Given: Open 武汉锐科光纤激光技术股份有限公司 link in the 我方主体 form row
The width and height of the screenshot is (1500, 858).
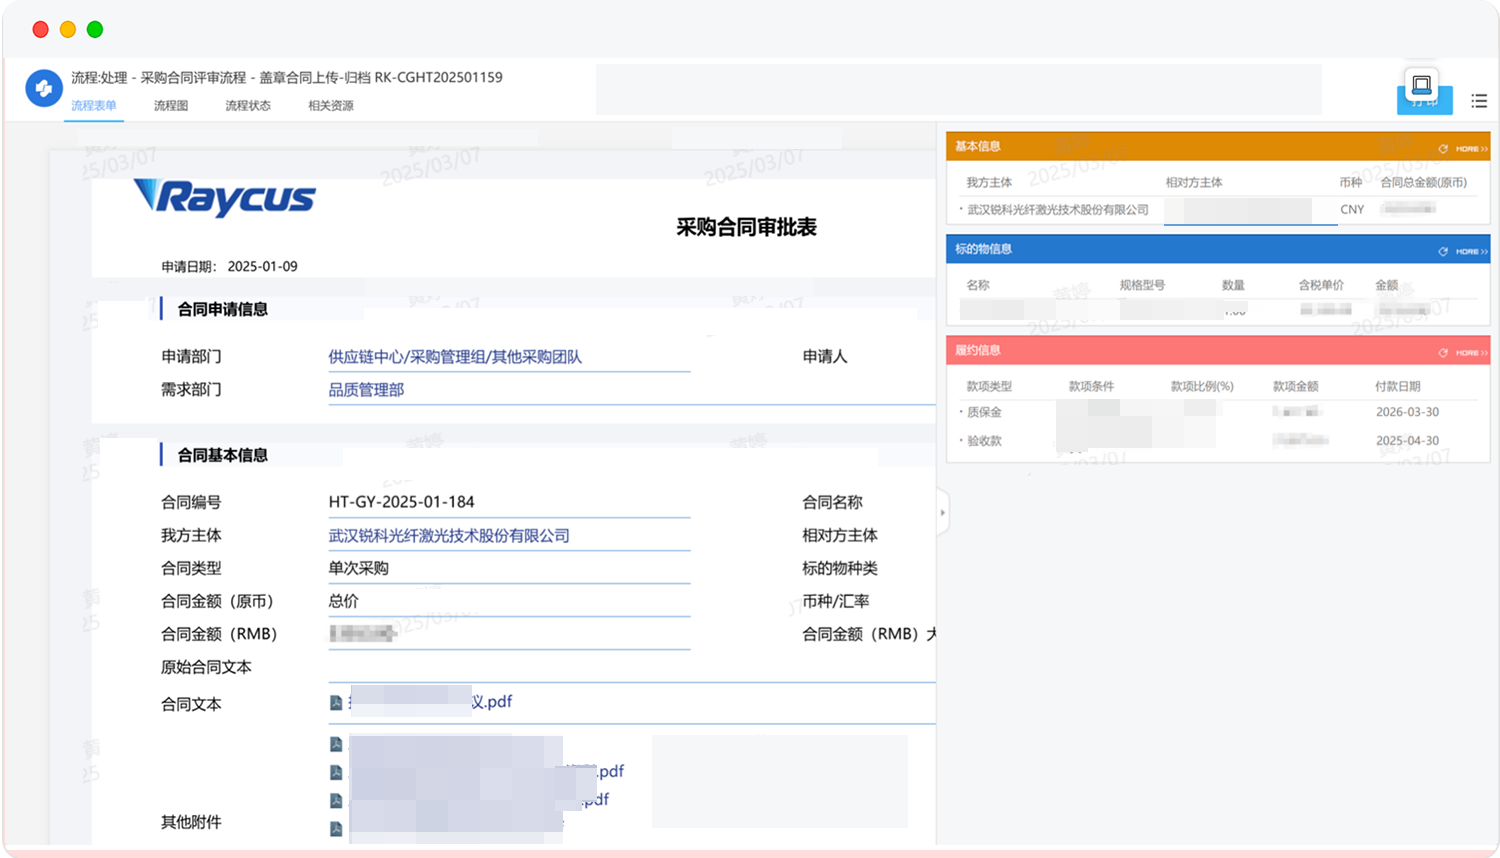Looking at the screenshot, I should point(449,536).
